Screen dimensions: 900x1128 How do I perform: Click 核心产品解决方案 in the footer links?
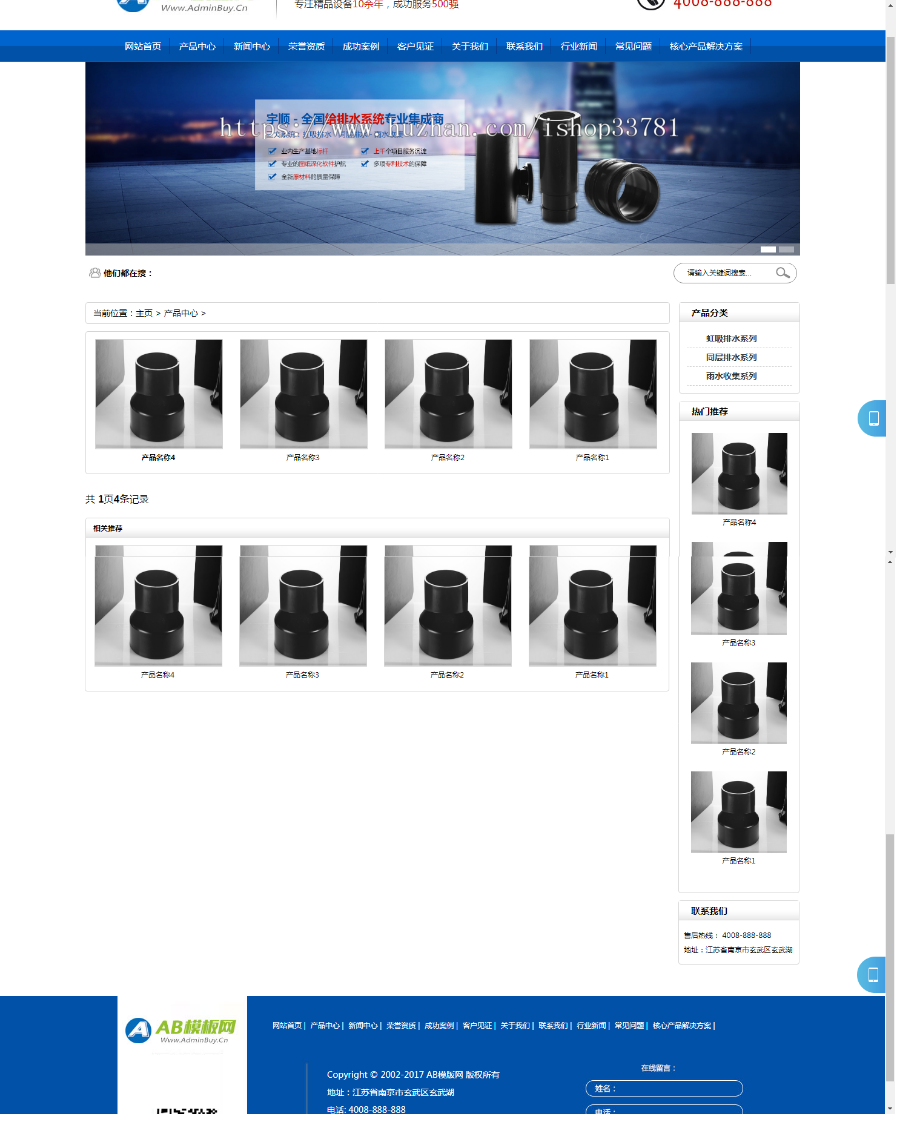681,1025
